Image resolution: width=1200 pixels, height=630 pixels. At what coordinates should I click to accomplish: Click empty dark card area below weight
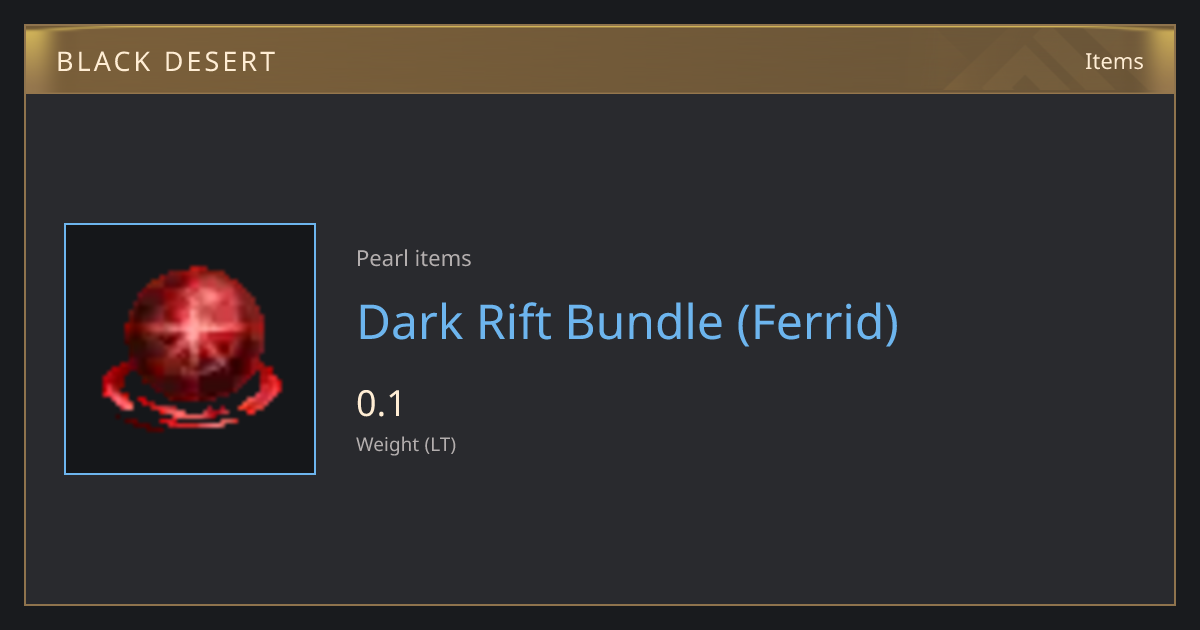click(700, 530)
